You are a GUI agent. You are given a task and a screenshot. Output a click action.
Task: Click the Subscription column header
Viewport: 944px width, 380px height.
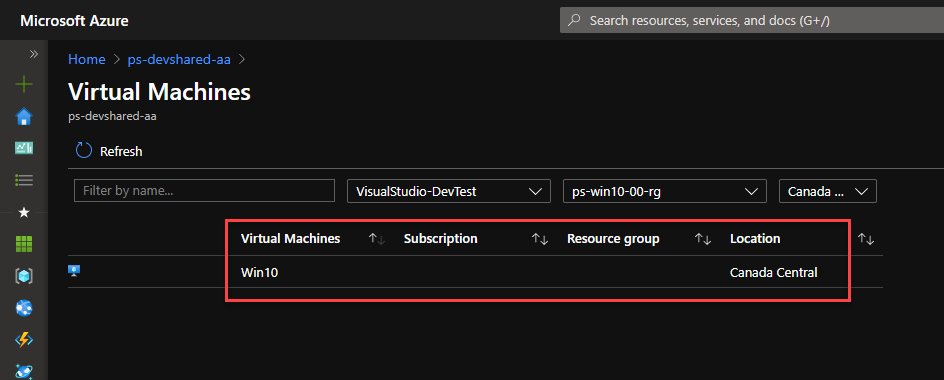click(x=441, y=238)
